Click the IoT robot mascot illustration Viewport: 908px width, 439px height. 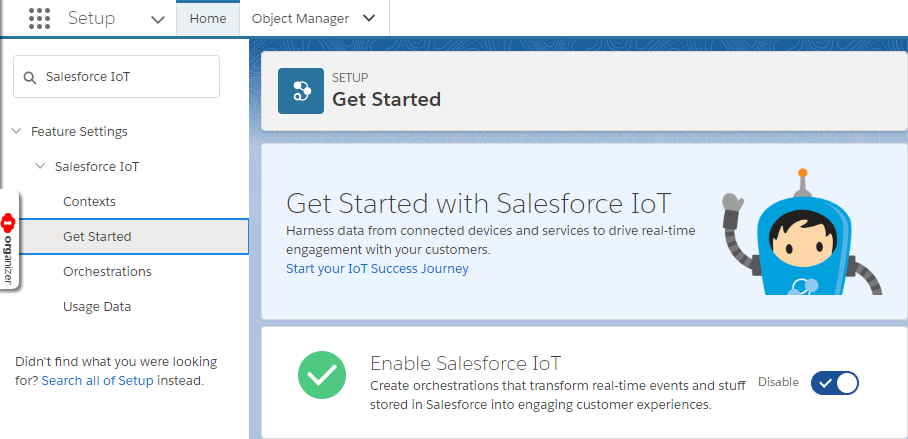[802, 232]
